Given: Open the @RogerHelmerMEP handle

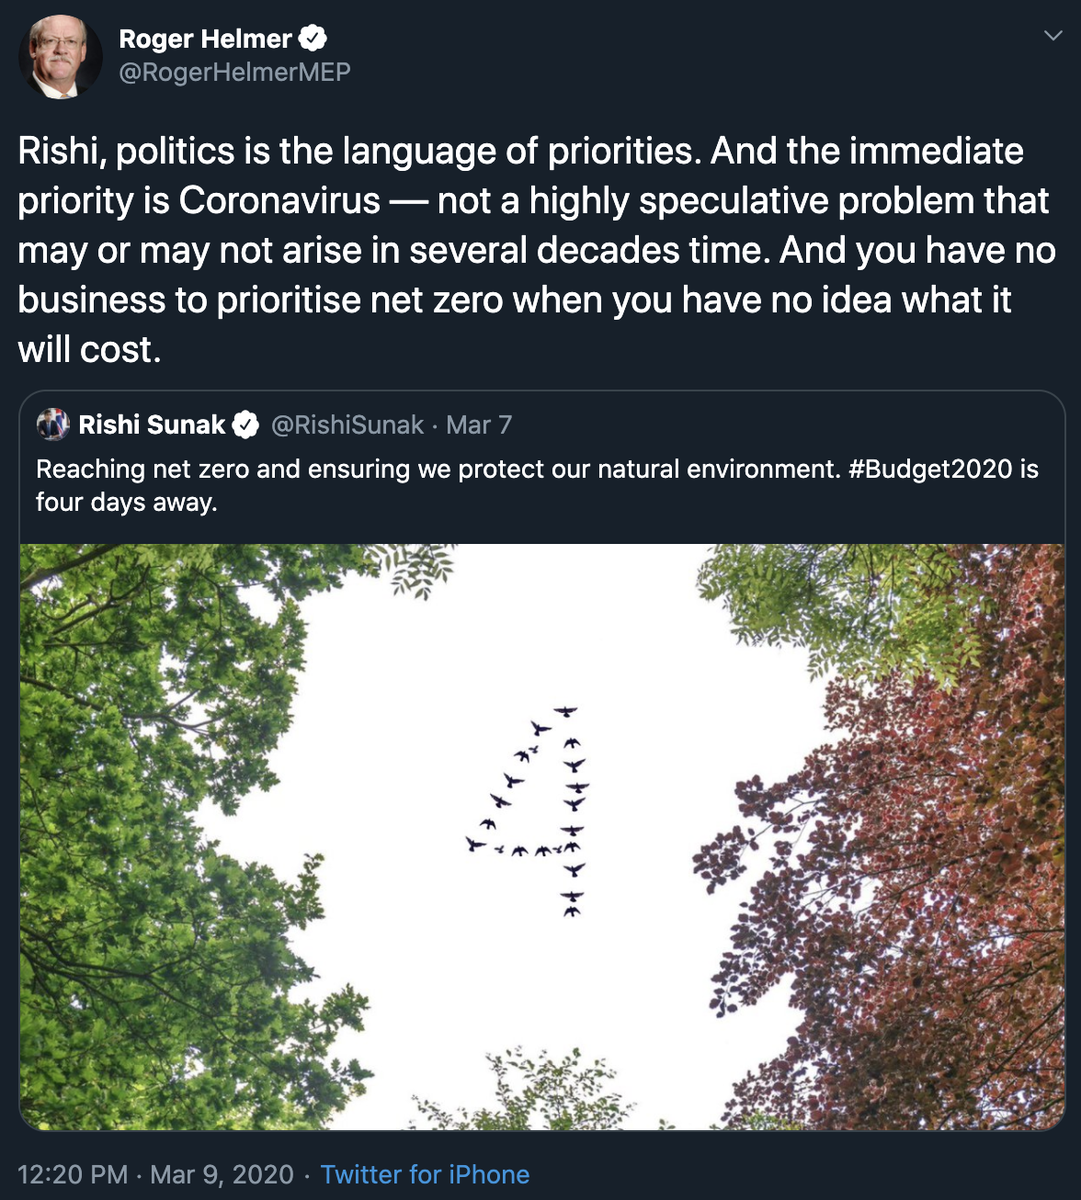Looking at the screenshot, I should pos(235,73).
